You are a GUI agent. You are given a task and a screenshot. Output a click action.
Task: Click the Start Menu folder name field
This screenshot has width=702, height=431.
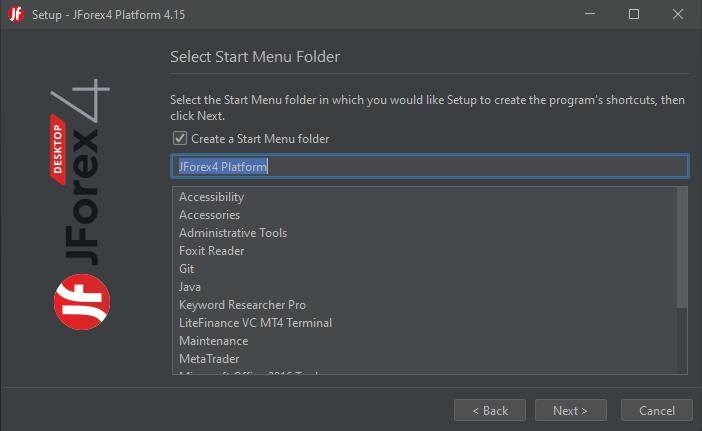(x=430, y=166)
